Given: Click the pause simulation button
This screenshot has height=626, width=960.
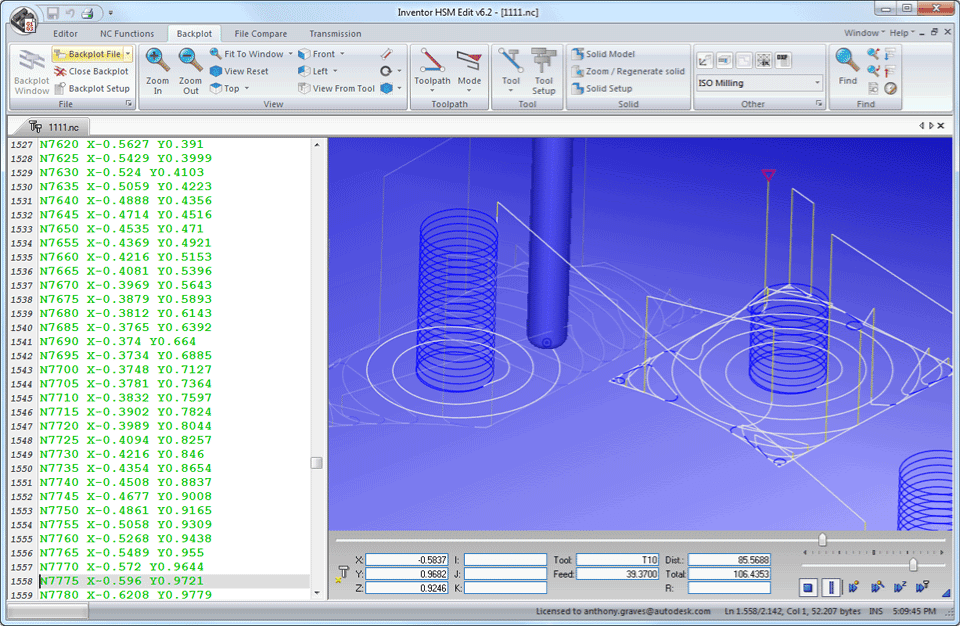Looking at the screenshot, I should pos(831,588).
